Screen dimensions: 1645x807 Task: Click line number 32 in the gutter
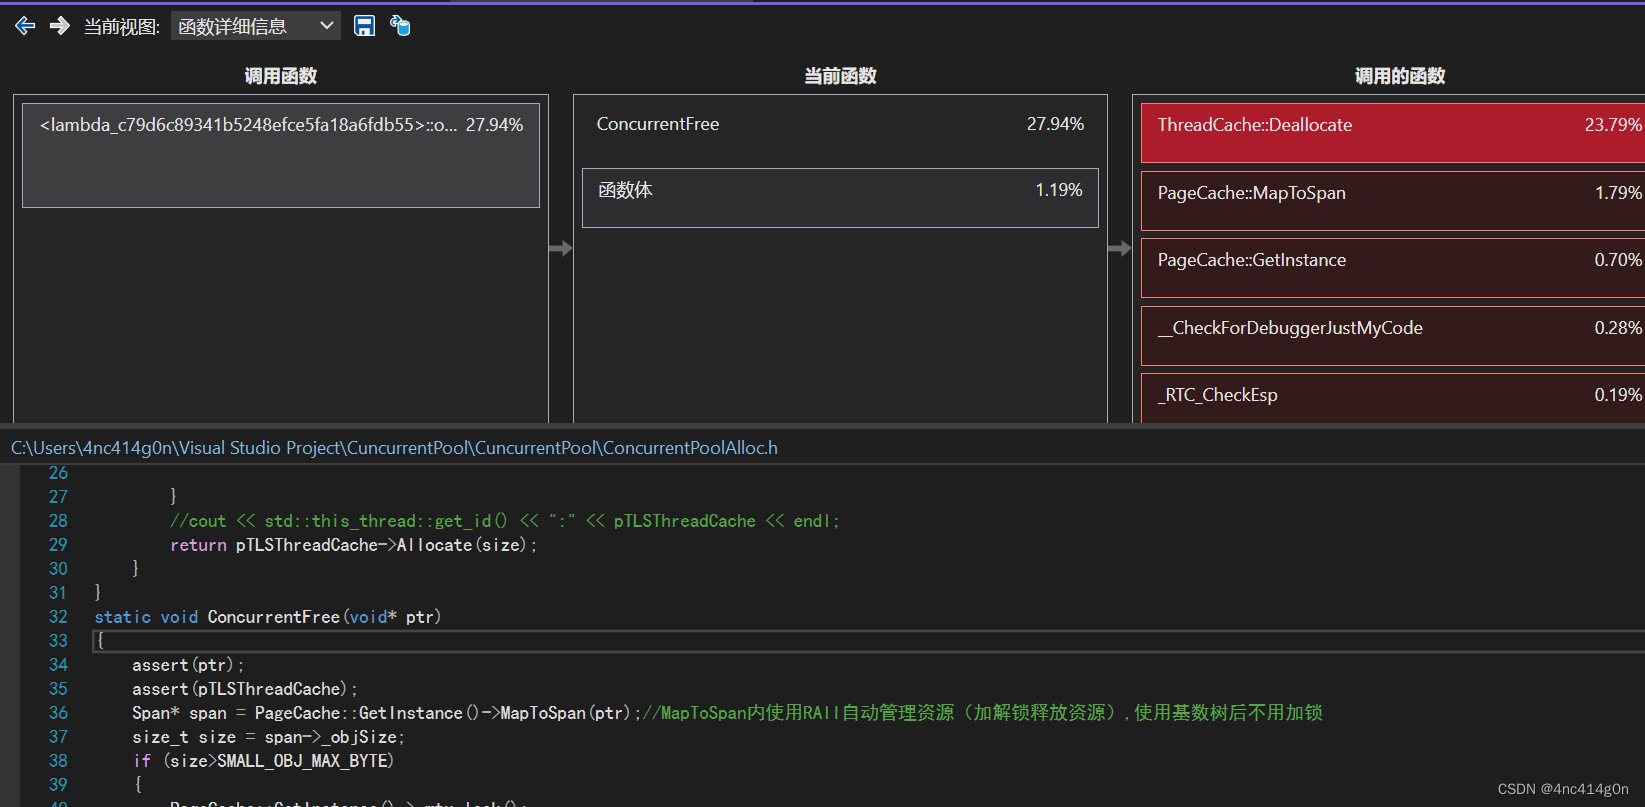[58, 617]
